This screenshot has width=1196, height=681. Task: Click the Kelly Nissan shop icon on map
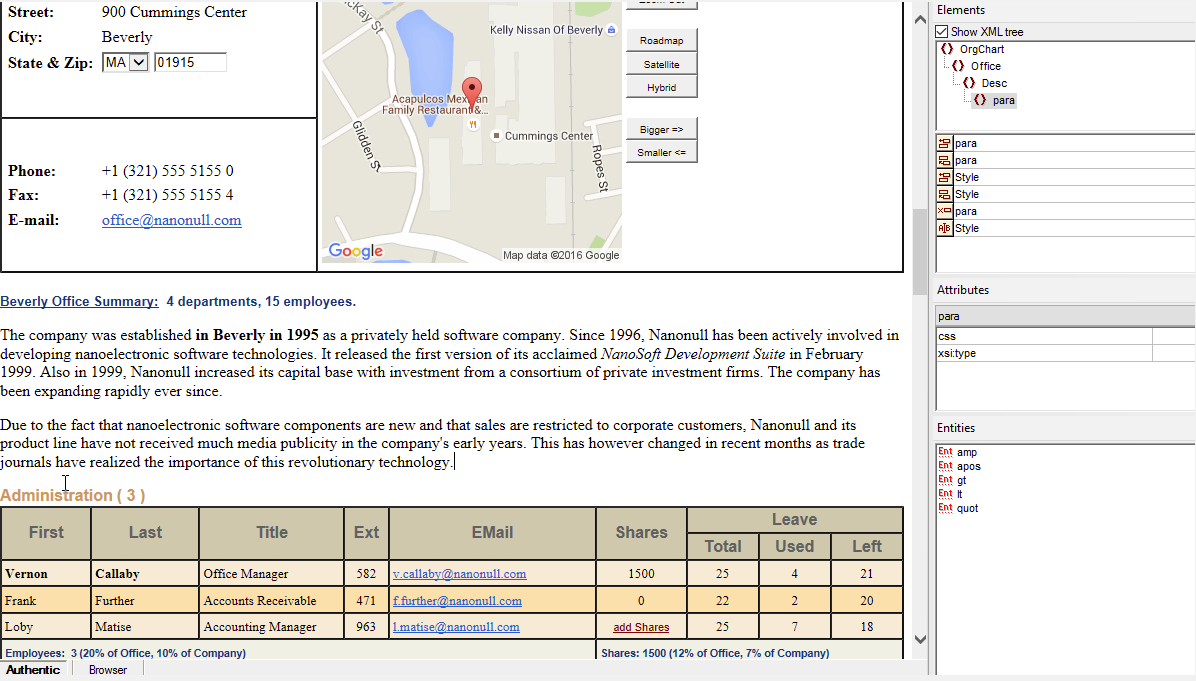611,30
